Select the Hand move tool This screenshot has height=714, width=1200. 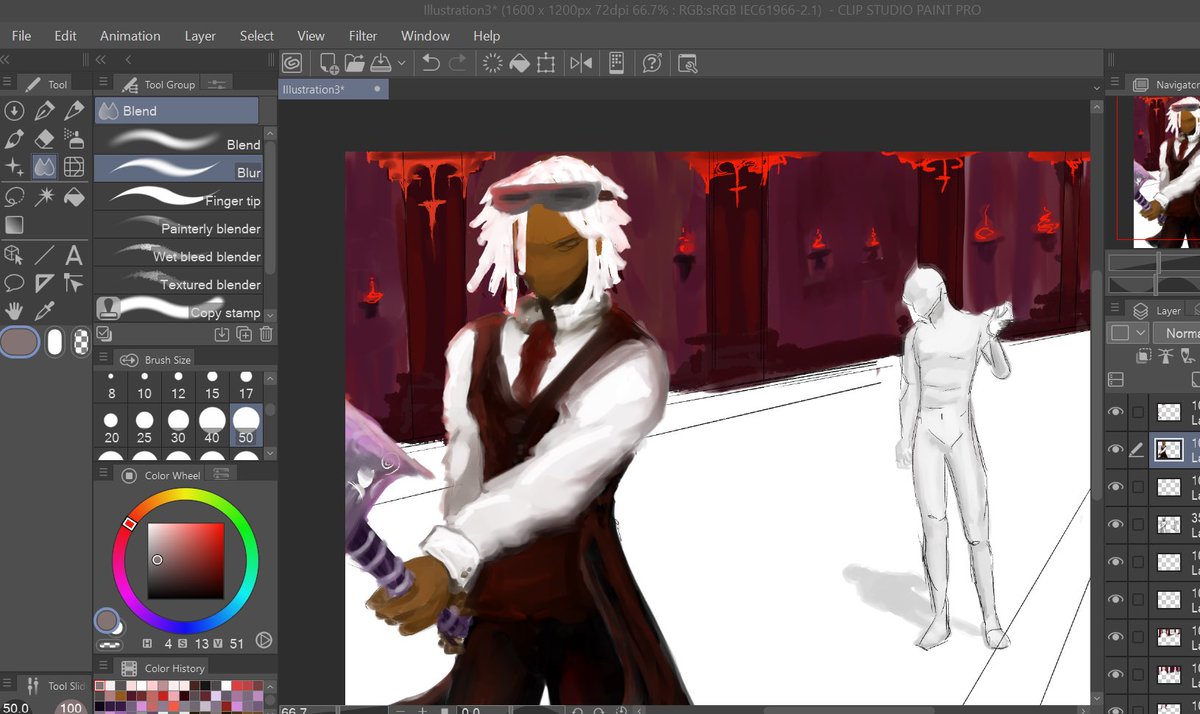point(14,311)
